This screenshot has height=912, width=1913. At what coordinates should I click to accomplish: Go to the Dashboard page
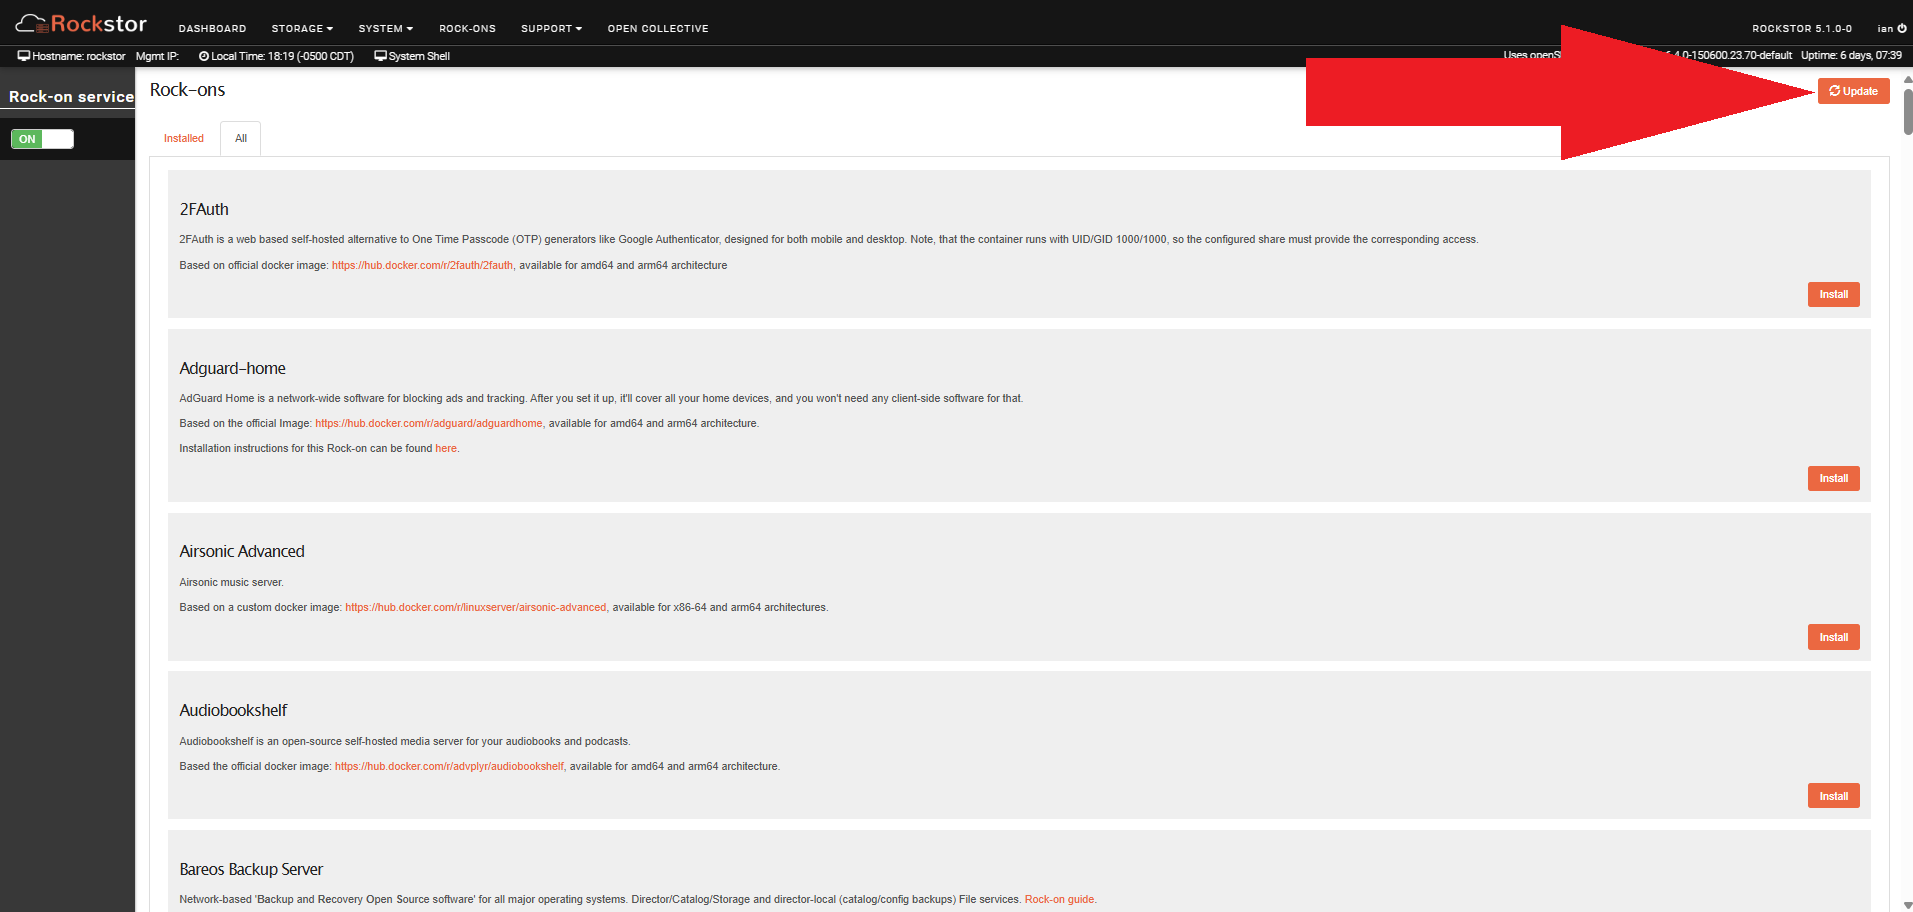[212, 28]
